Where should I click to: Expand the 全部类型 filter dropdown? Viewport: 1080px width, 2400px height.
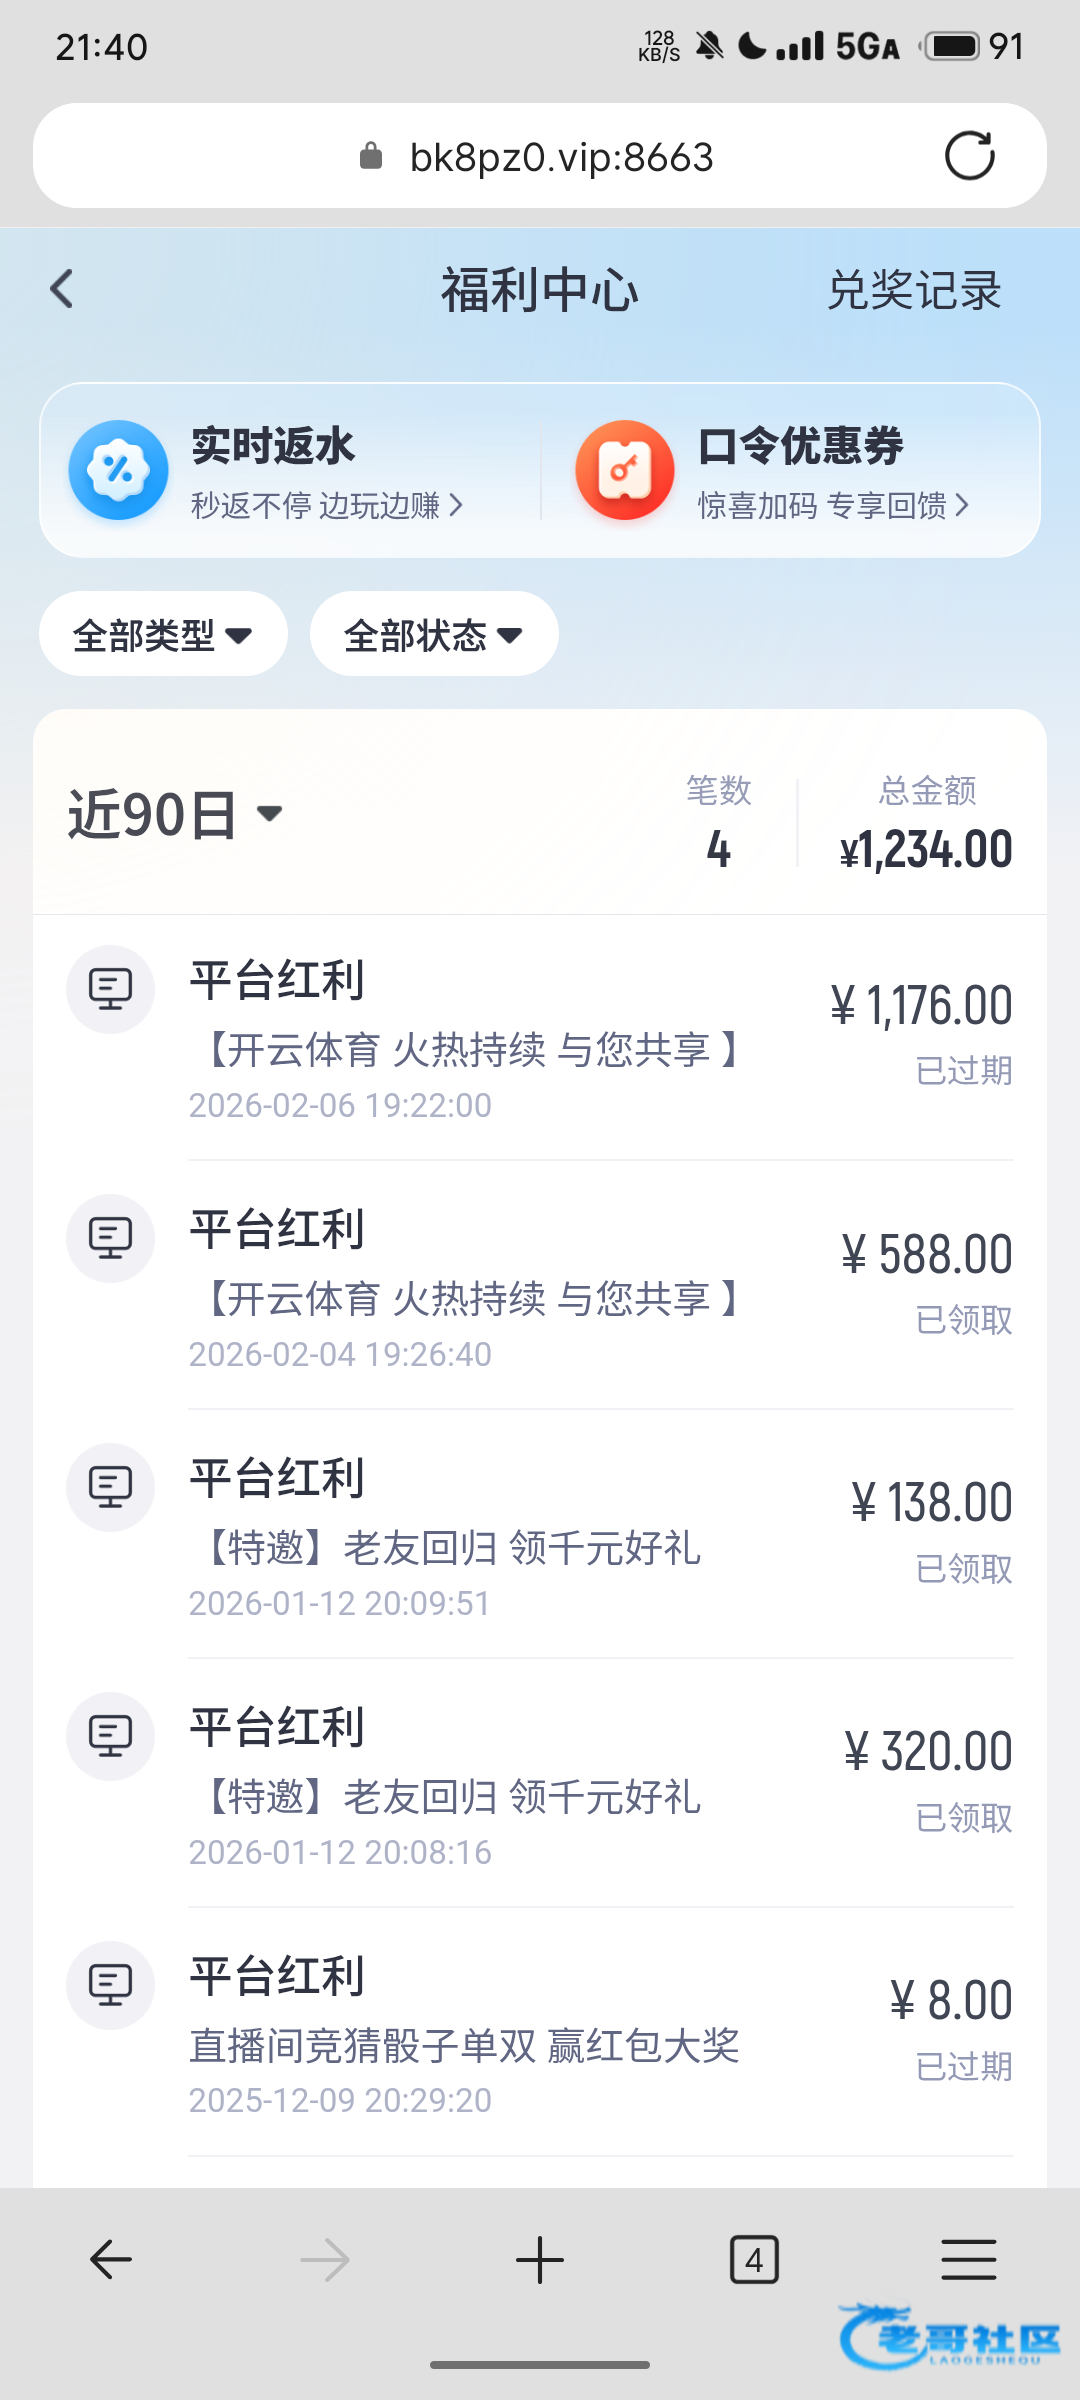coord(163,634)
